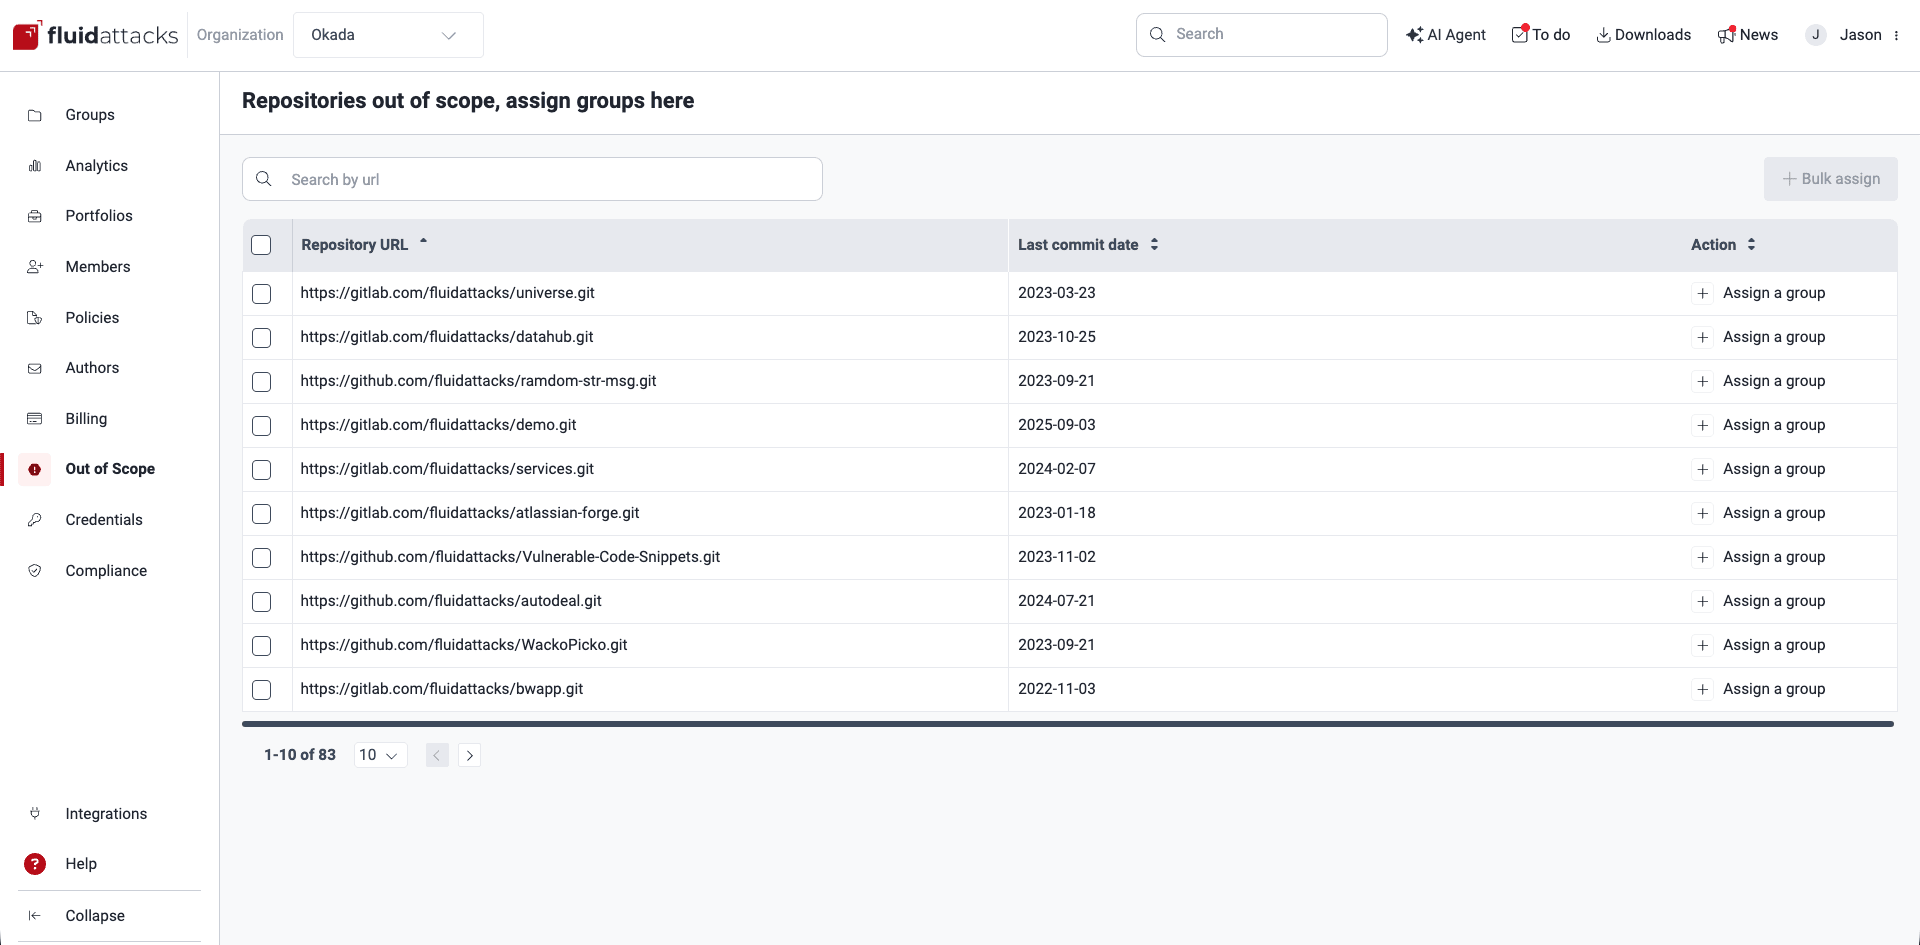Open the AI Agent feature
1920x945 pixels.
pos(1446,34)
